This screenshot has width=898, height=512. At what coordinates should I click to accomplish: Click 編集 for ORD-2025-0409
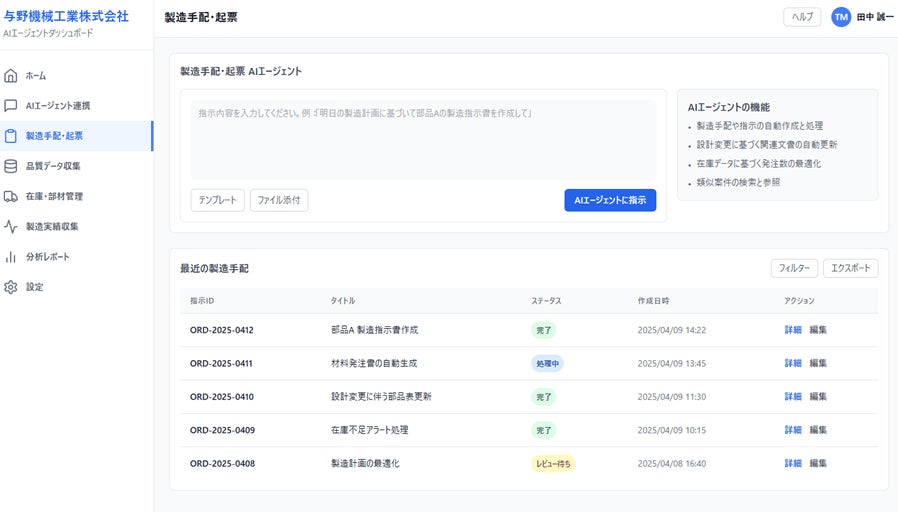click(818, 430)
